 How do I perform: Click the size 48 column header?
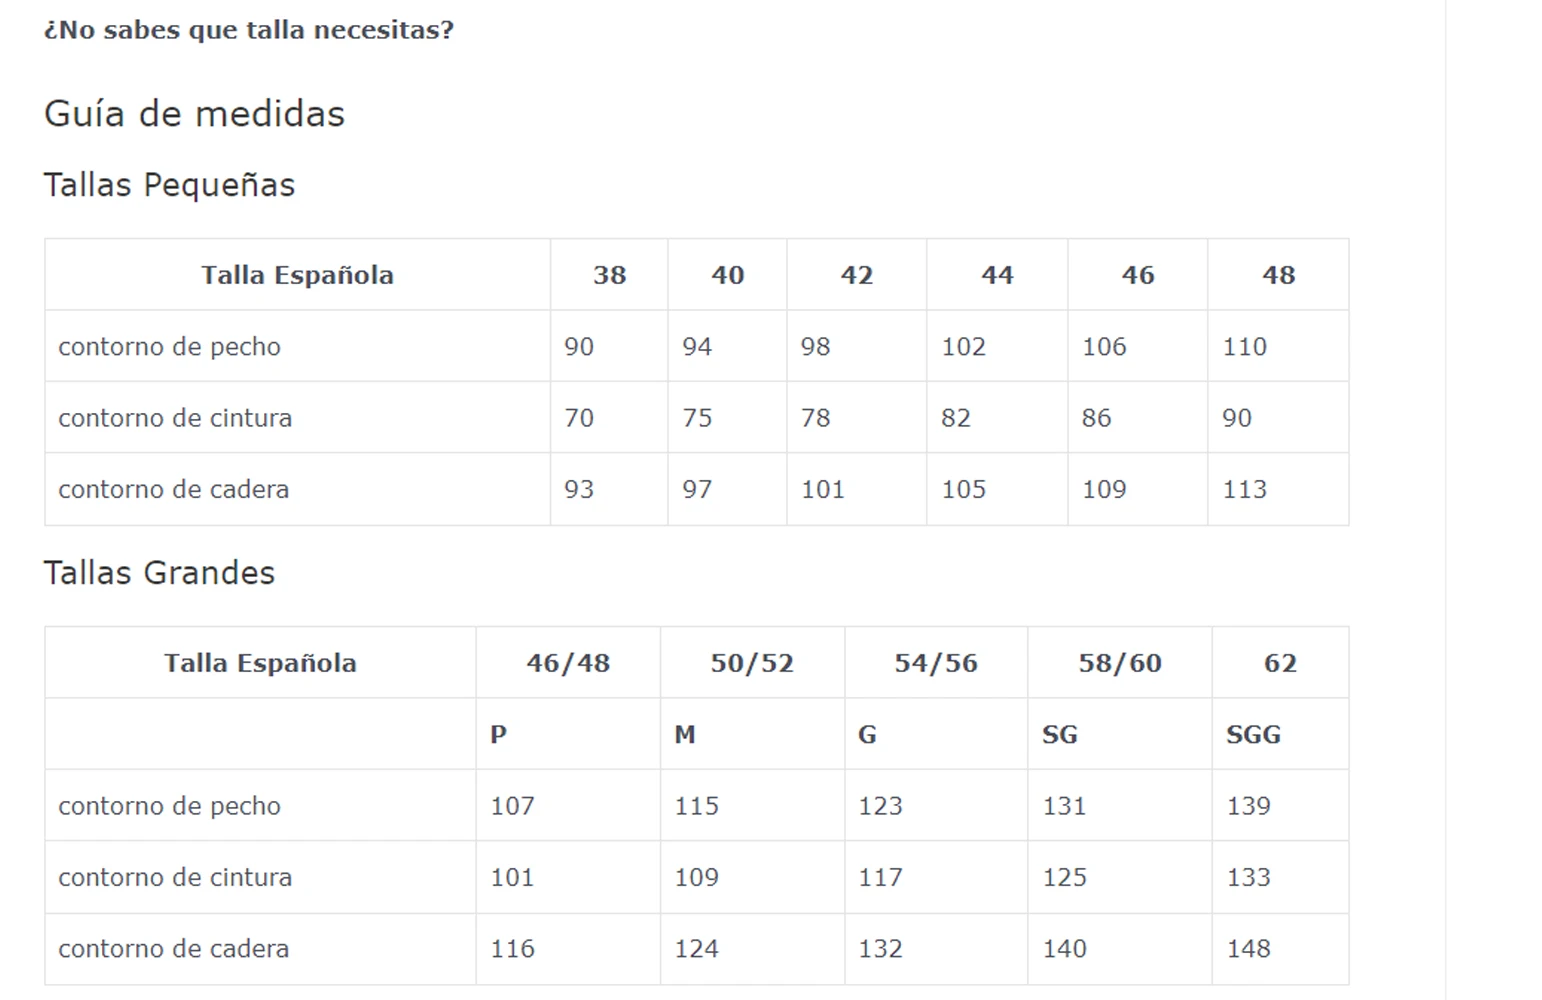coord(1278,275)
